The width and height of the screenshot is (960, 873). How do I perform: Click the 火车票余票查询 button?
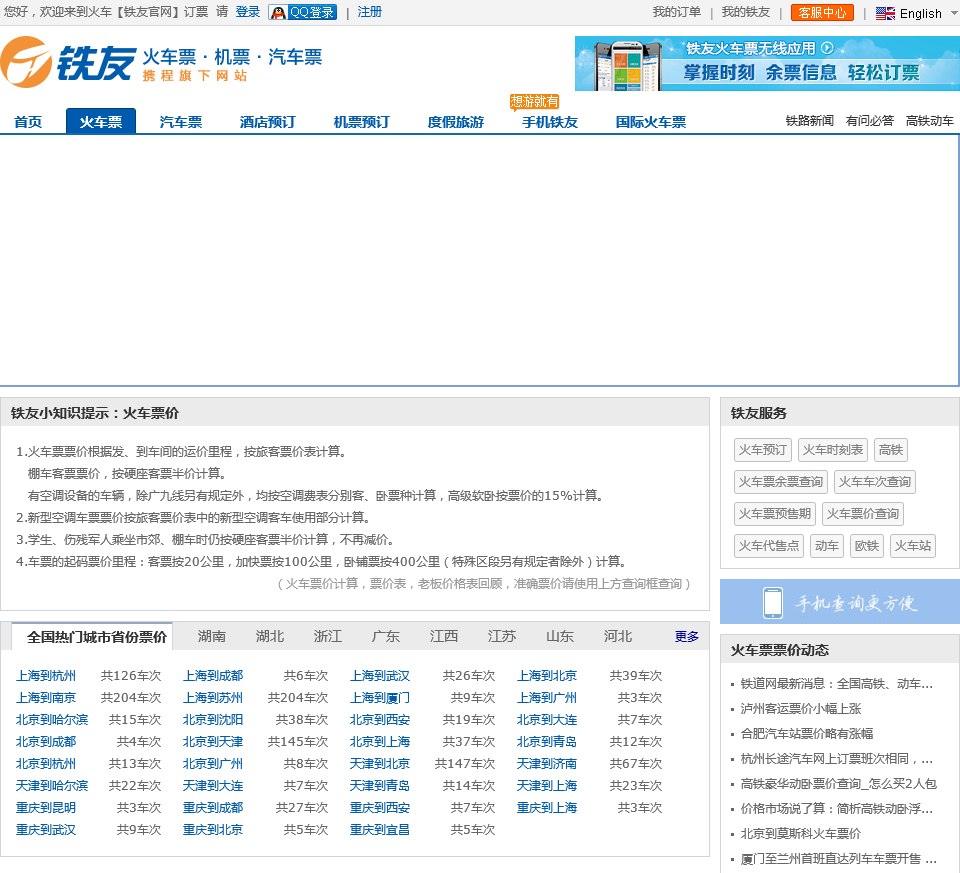pos(781,482)
